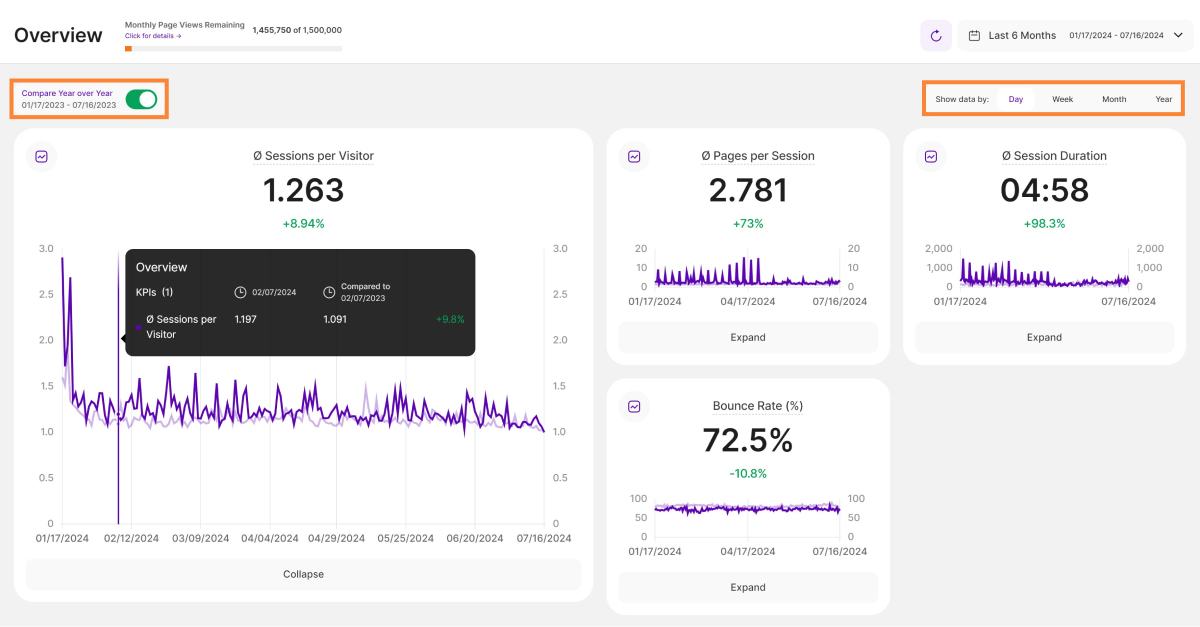The width and height of the screenshot is (1200, 627).
Task: Collapse the Sessions per Visitor chart
Action: point(303,574)
